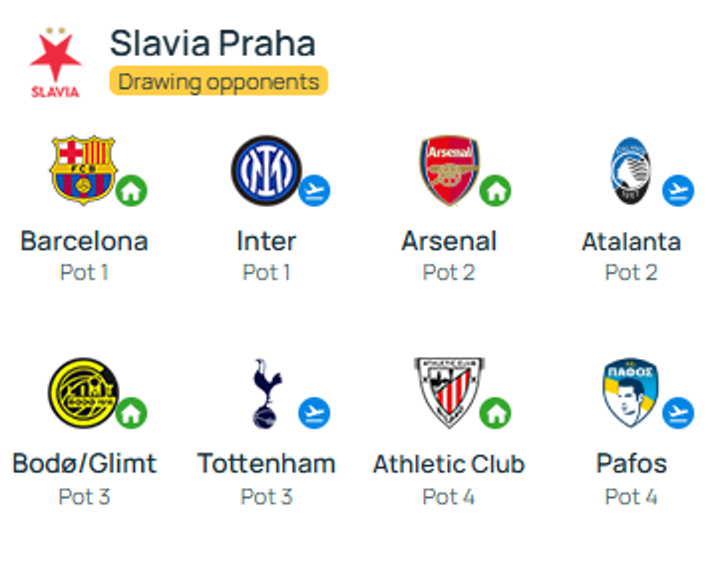Screen dimensions: 720x566
Task: Select the Tottenham cockerel logo
Action: click(266, 392)
